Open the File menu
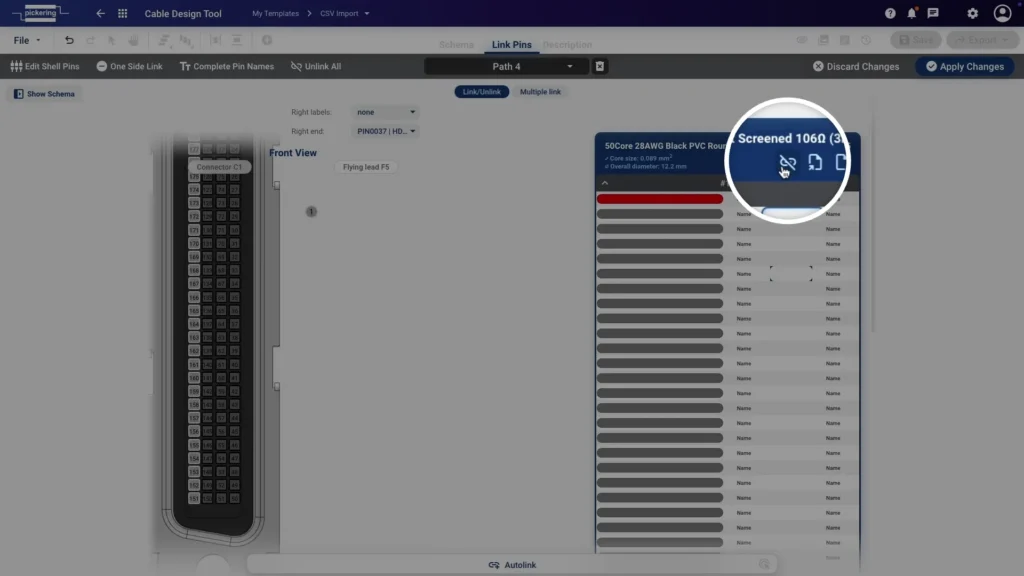Viewport: 1024px width, 576px height. [x=26, y=40]
